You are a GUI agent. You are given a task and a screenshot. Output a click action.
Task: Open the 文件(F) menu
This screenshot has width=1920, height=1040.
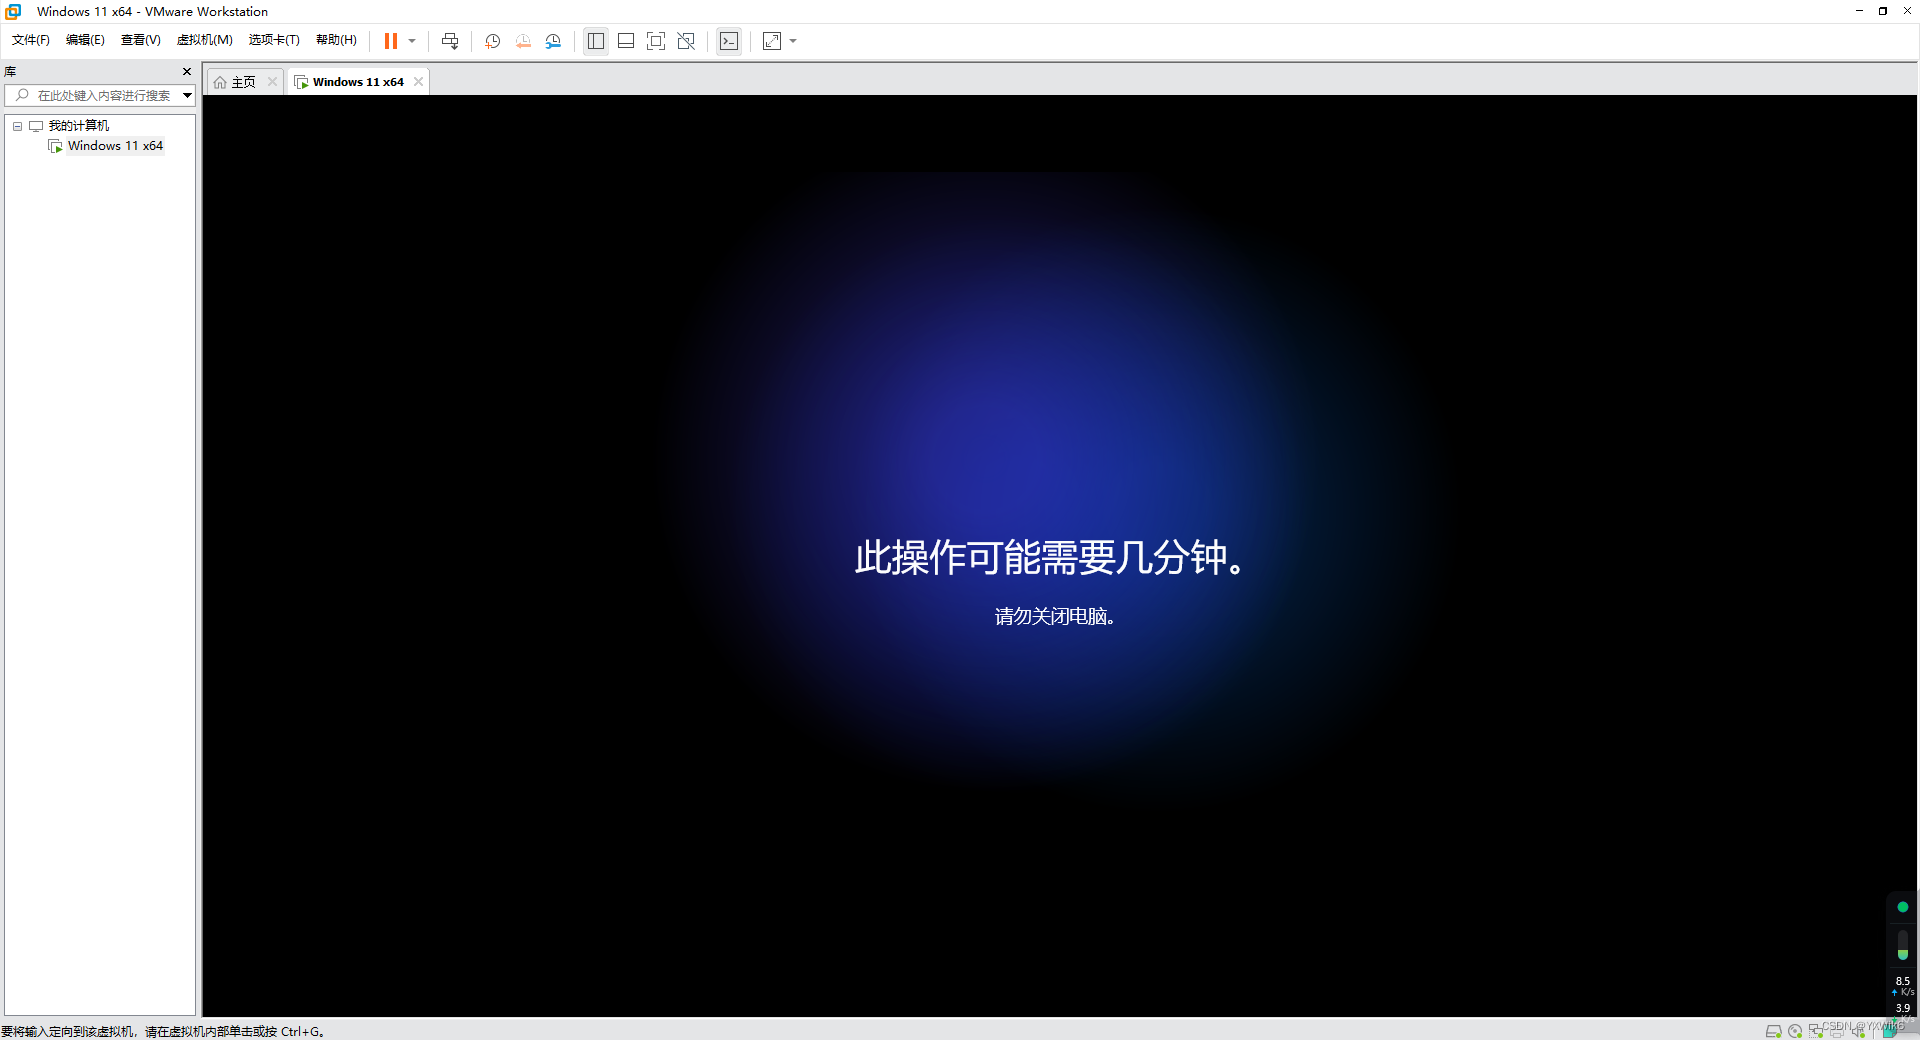pyautogui.click(x=31, y=40)
